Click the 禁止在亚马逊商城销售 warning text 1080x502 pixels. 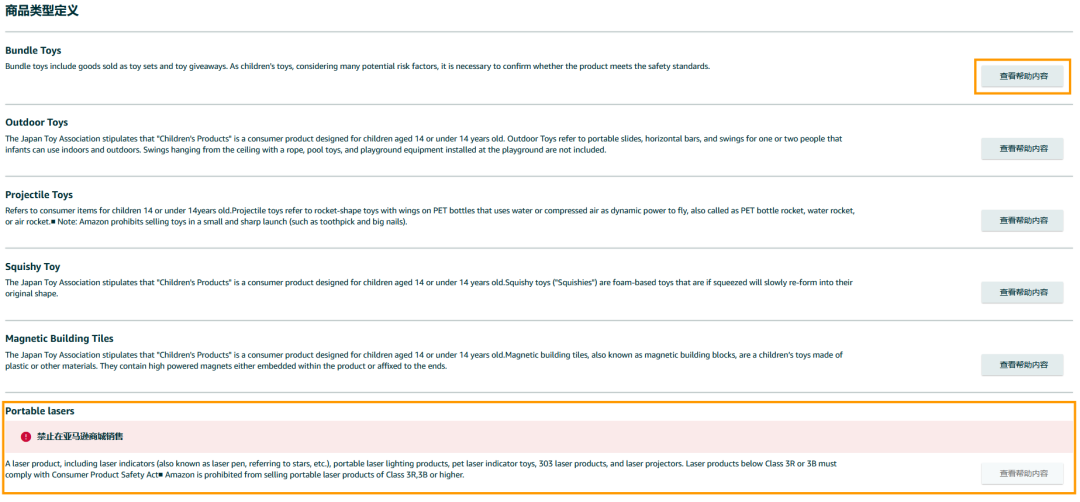pos(80,437)
